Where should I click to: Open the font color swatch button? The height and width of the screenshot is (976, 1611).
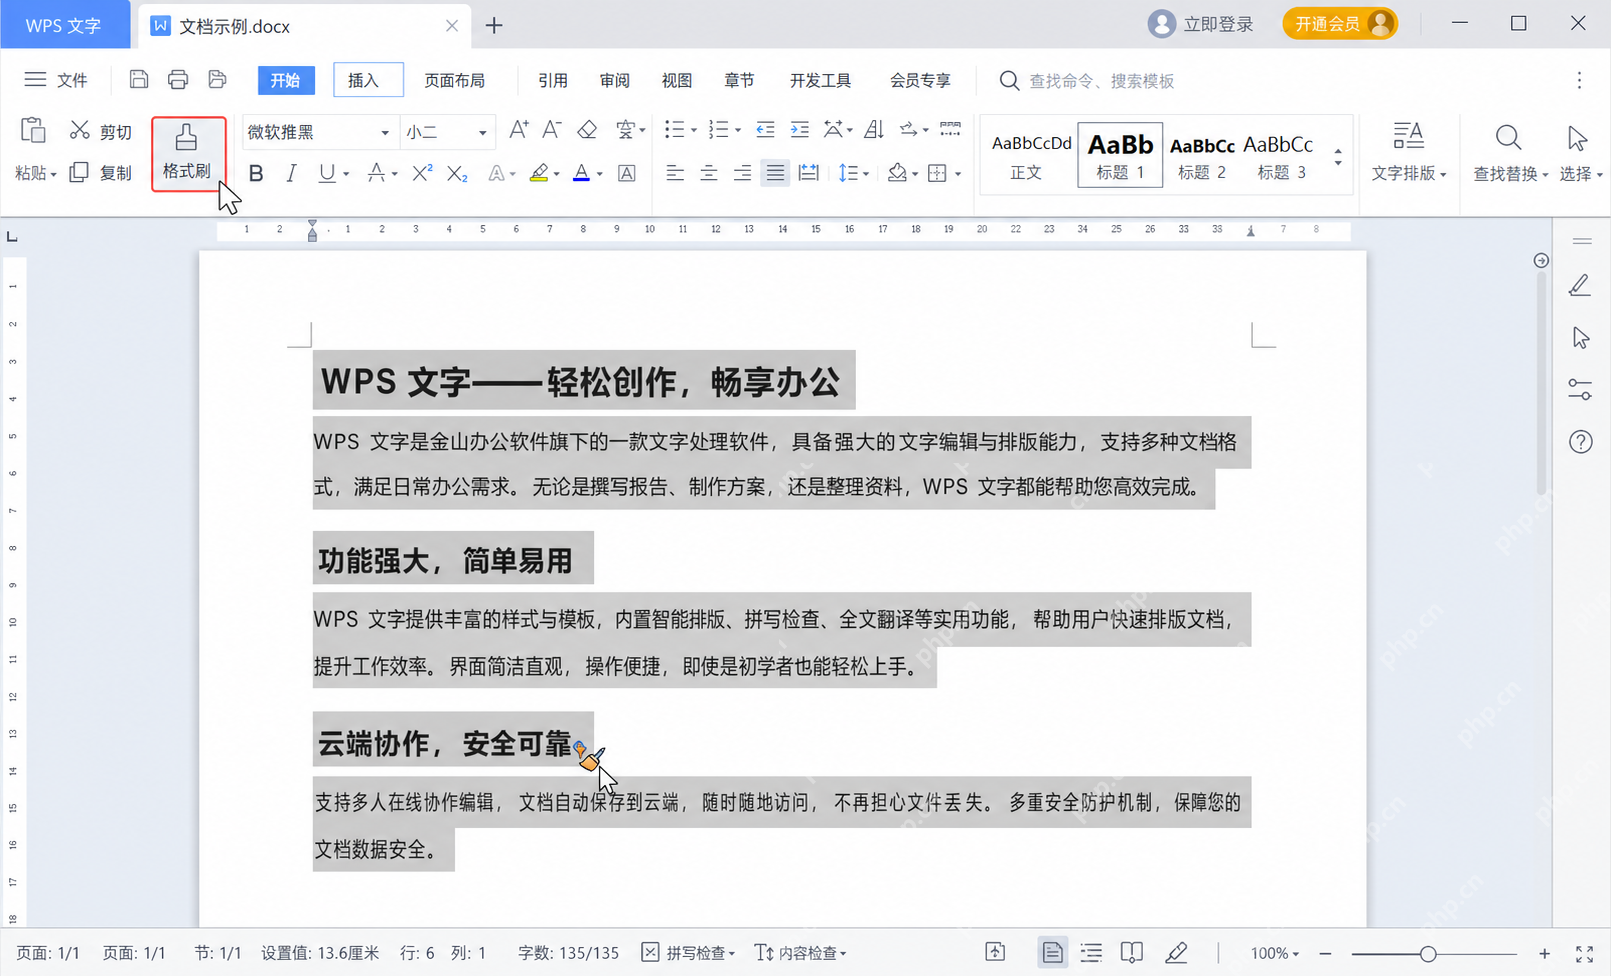coord(581,173)
